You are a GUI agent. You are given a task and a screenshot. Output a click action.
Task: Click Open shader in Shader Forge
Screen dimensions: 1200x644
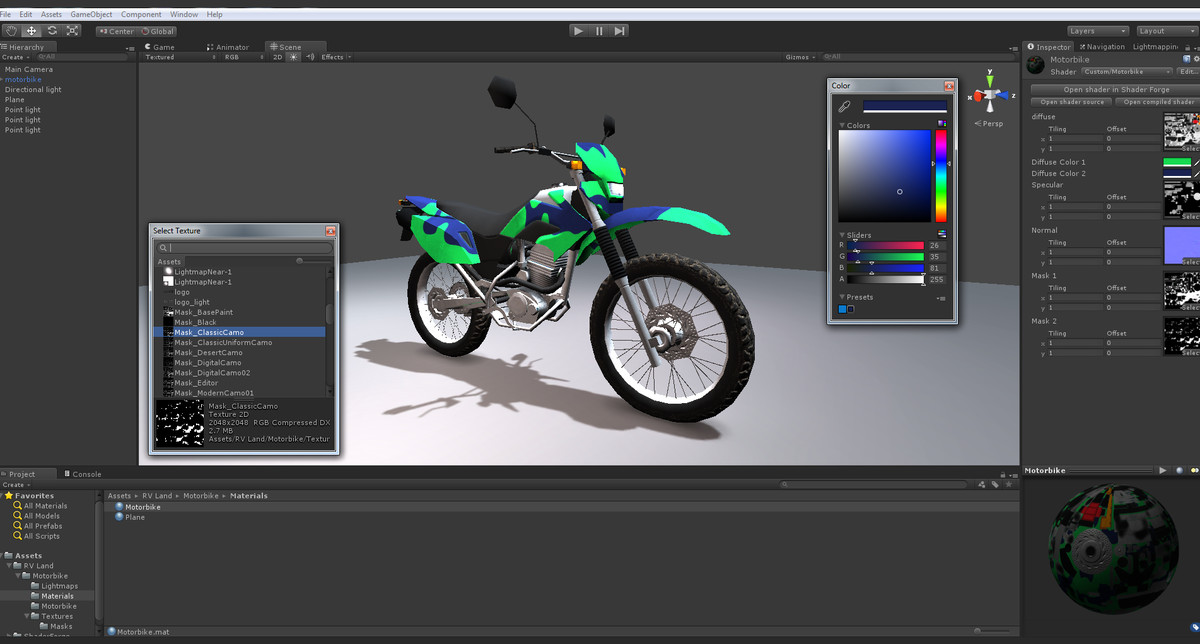tap(1113, 89)
